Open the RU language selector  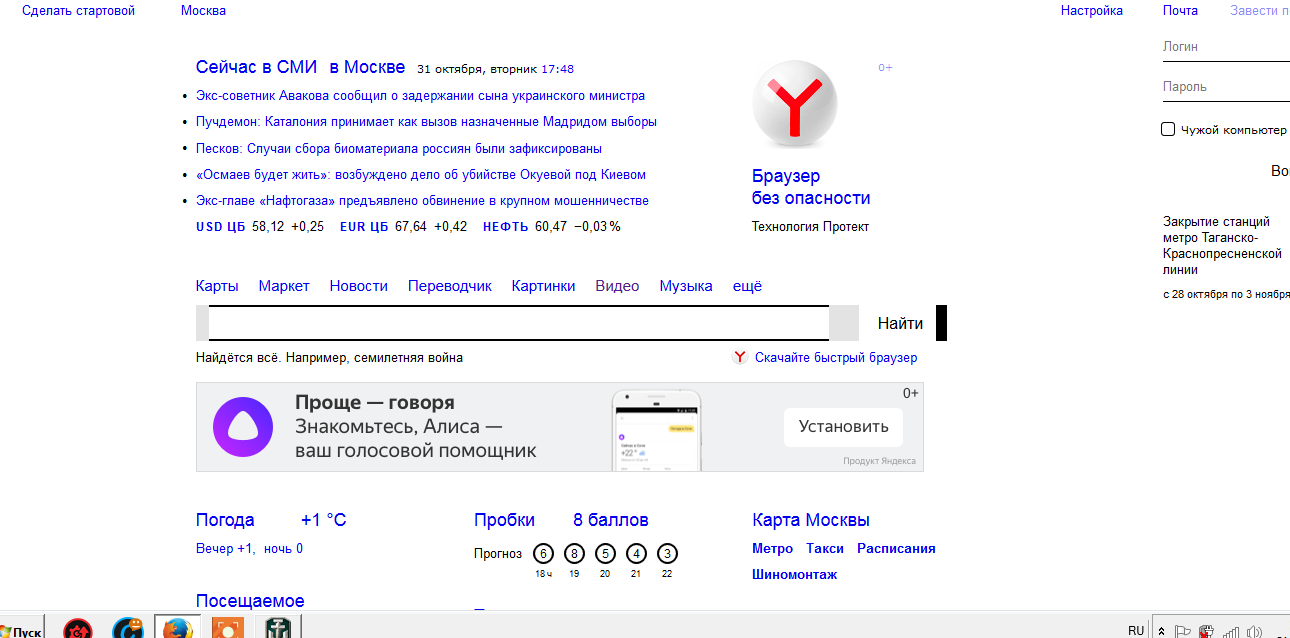tap(1136, 631)
